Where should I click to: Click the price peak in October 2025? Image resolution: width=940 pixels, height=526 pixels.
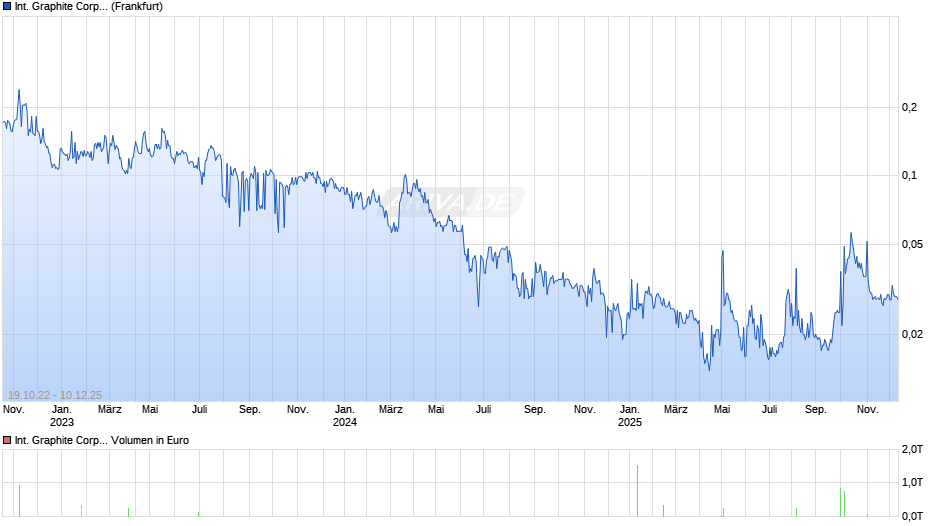[x=851, y=233]
